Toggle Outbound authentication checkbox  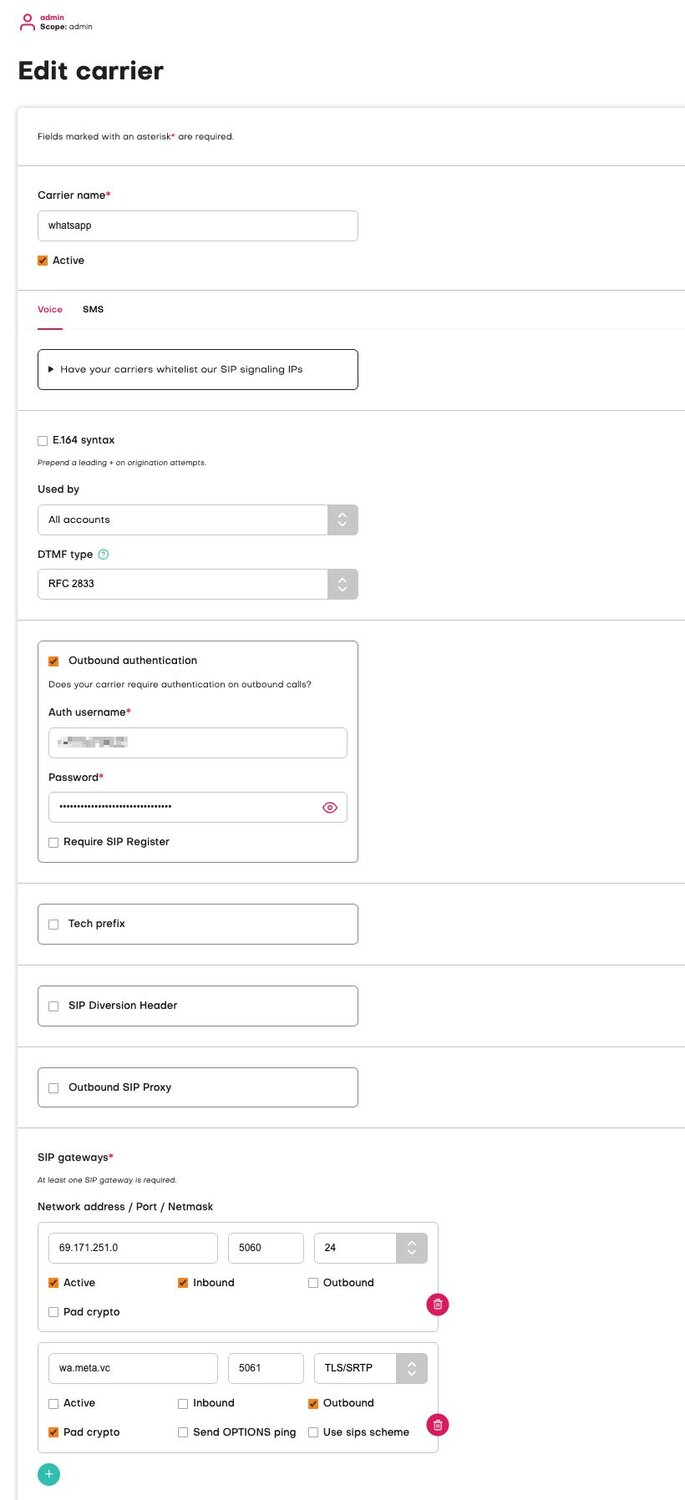tap(54, 661)
